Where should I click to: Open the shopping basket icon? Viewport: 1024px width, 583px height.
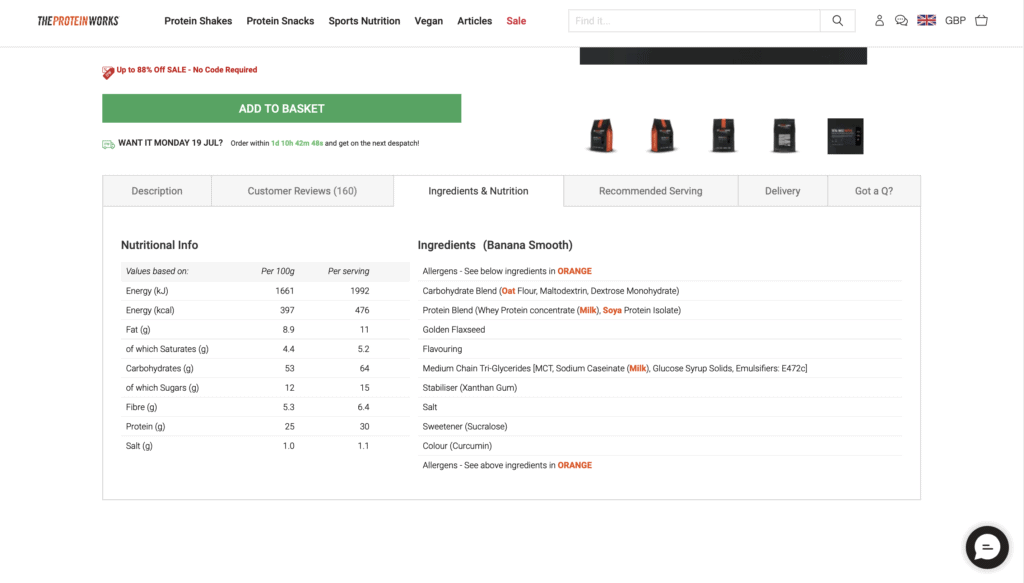[x=981, y=20]
